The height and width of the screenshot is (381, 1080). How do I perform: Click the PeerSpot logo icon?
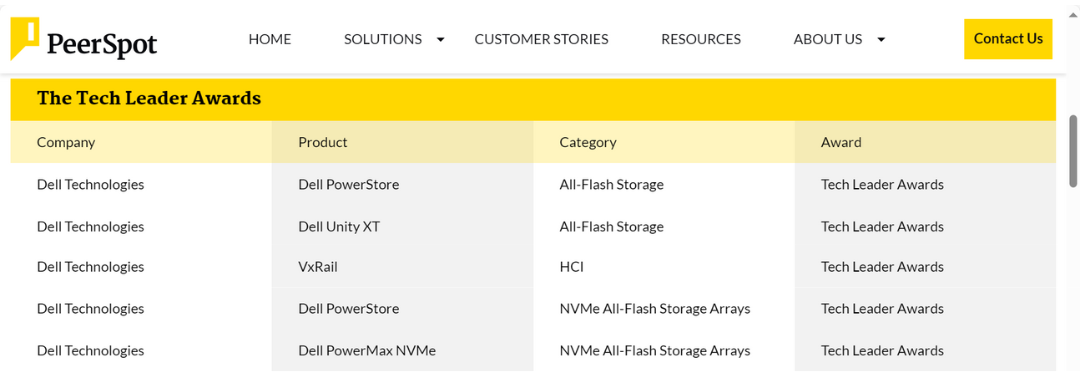click(25, 39)
